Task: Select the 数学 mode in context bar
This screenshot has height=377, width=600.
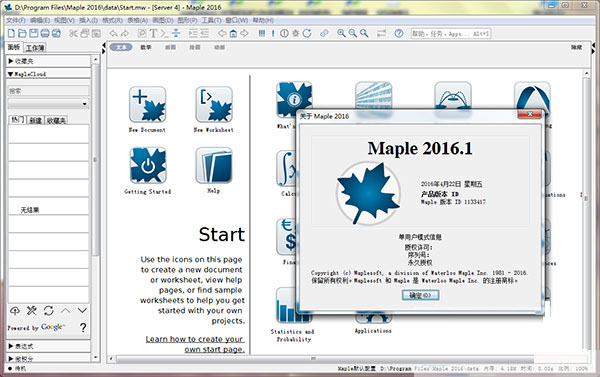Action: [145, 47]
